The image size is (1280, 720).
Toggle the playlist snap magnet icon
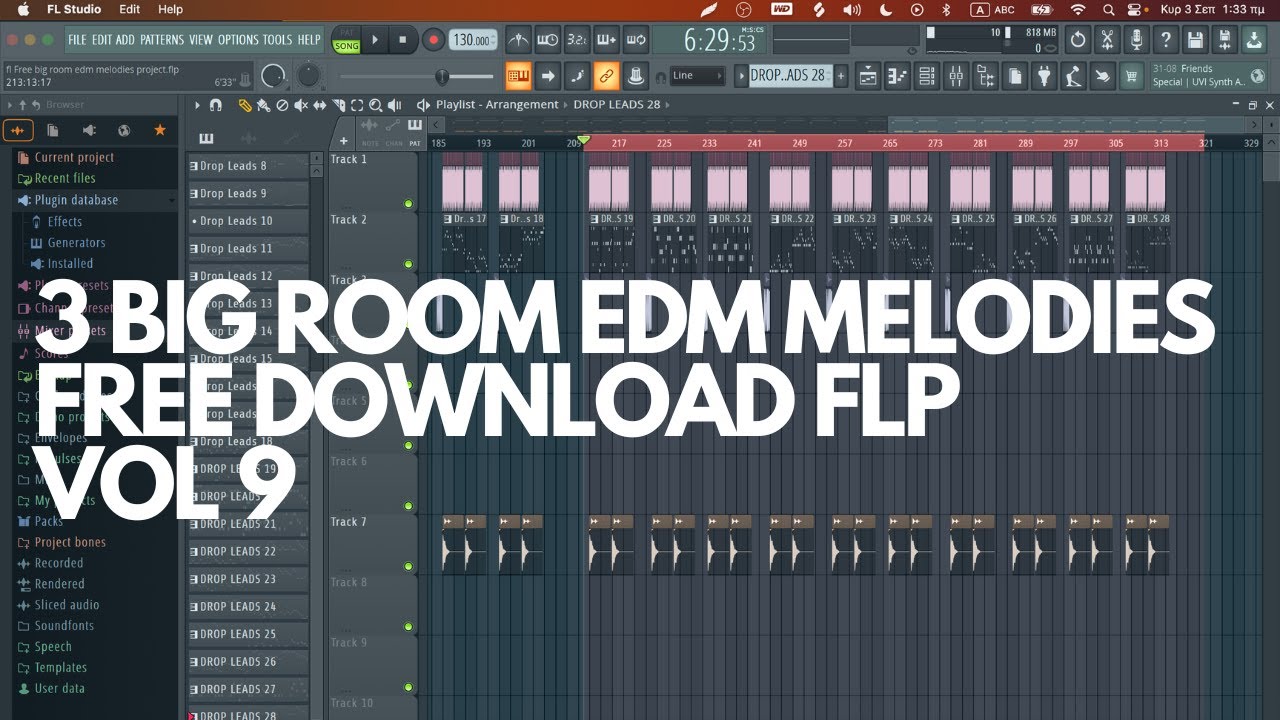(x=215, y=105)
